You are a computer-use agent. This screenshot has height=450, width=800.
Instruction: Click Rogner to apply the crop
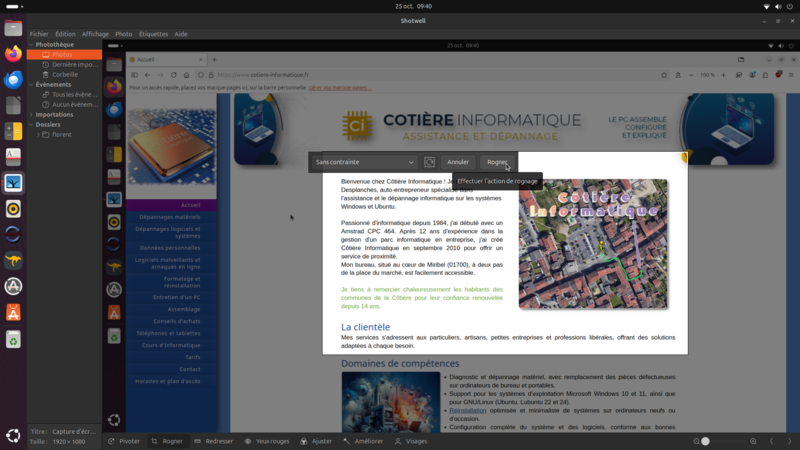[x=497, y=162]
